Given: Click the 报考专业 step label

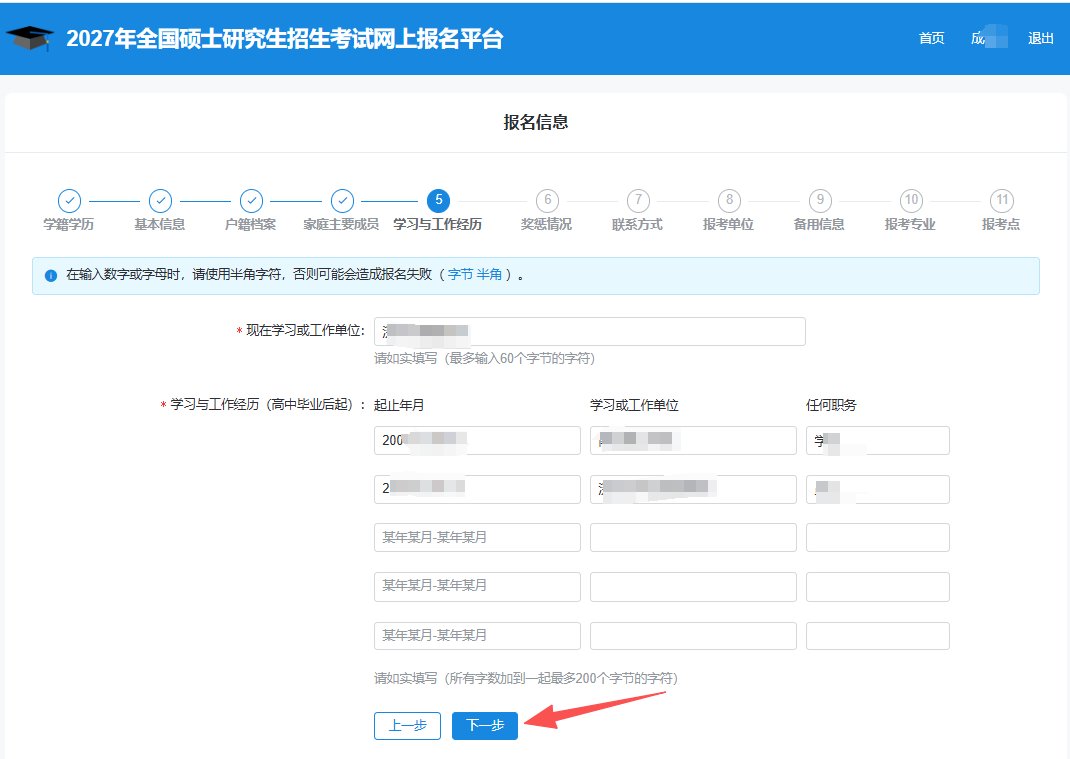Looking at the screenshot, I should coord(910,225).
